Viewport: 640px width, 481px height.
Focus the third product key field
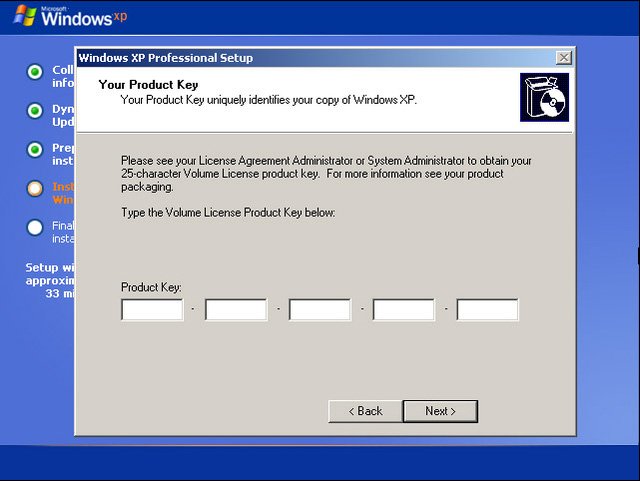pos(320,310)
